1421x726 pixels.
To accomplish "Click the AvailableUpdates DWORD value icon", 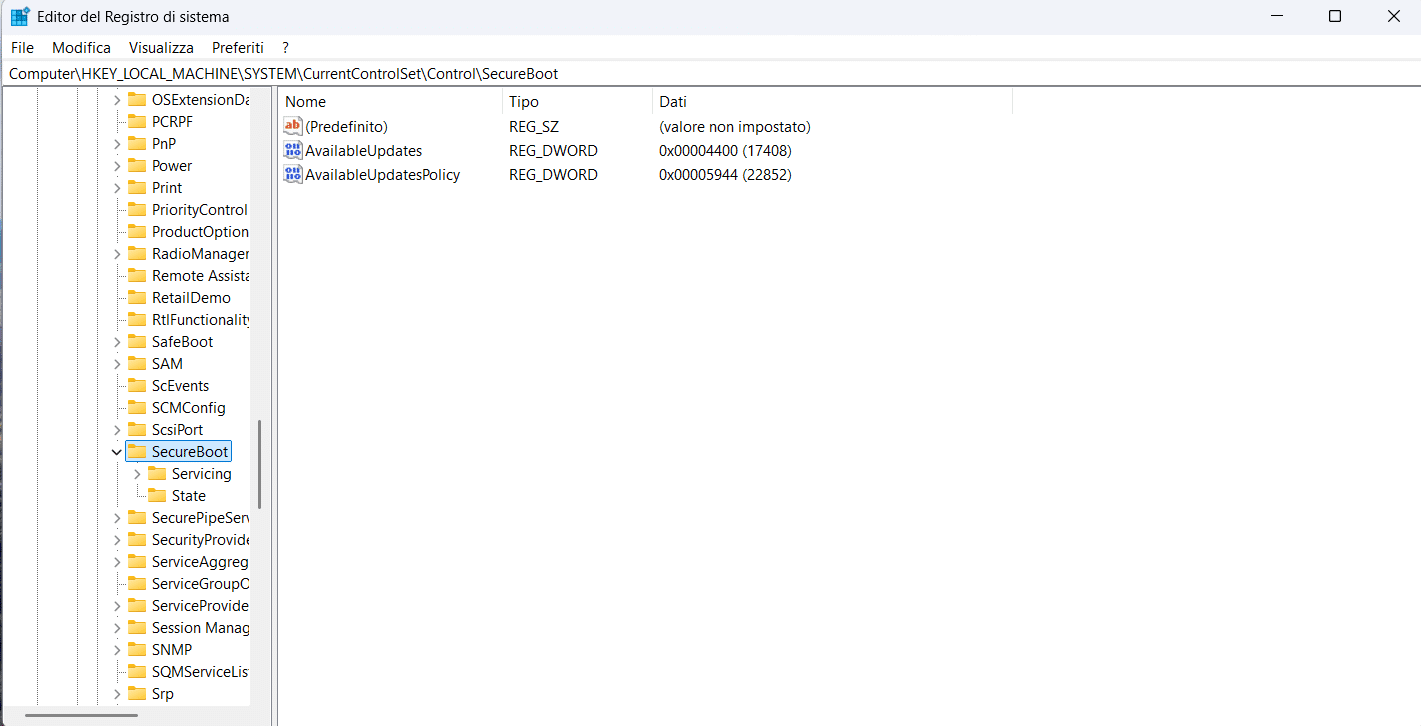I will click(x=293, y=151).
